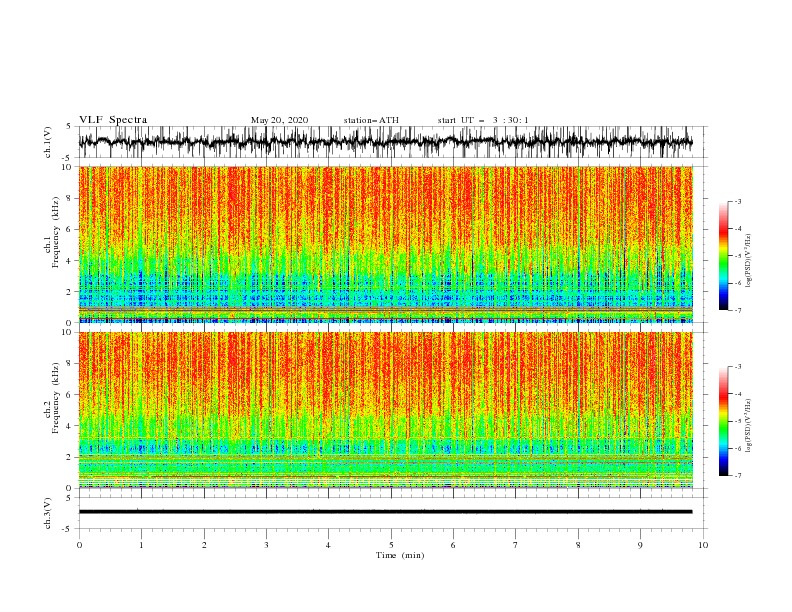Click inside the ch.2 spectrogram panel

pos(386,410)
